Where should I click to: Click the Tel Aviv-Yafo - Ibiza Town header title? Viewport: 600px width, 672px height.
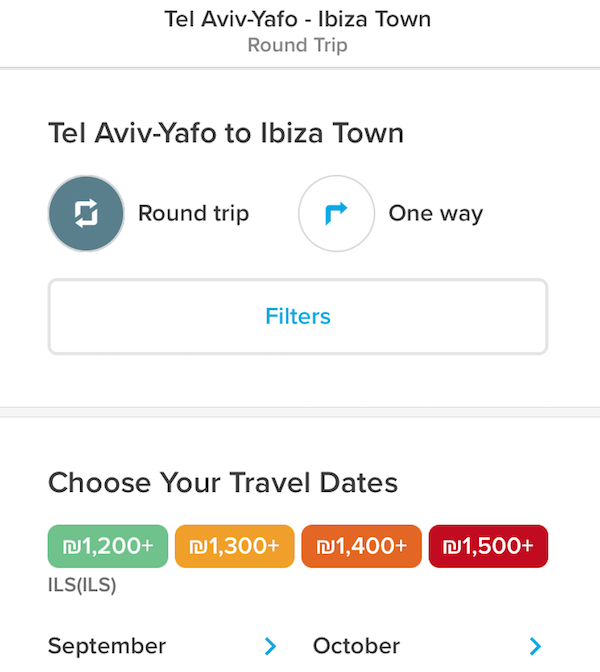(298, 19)
